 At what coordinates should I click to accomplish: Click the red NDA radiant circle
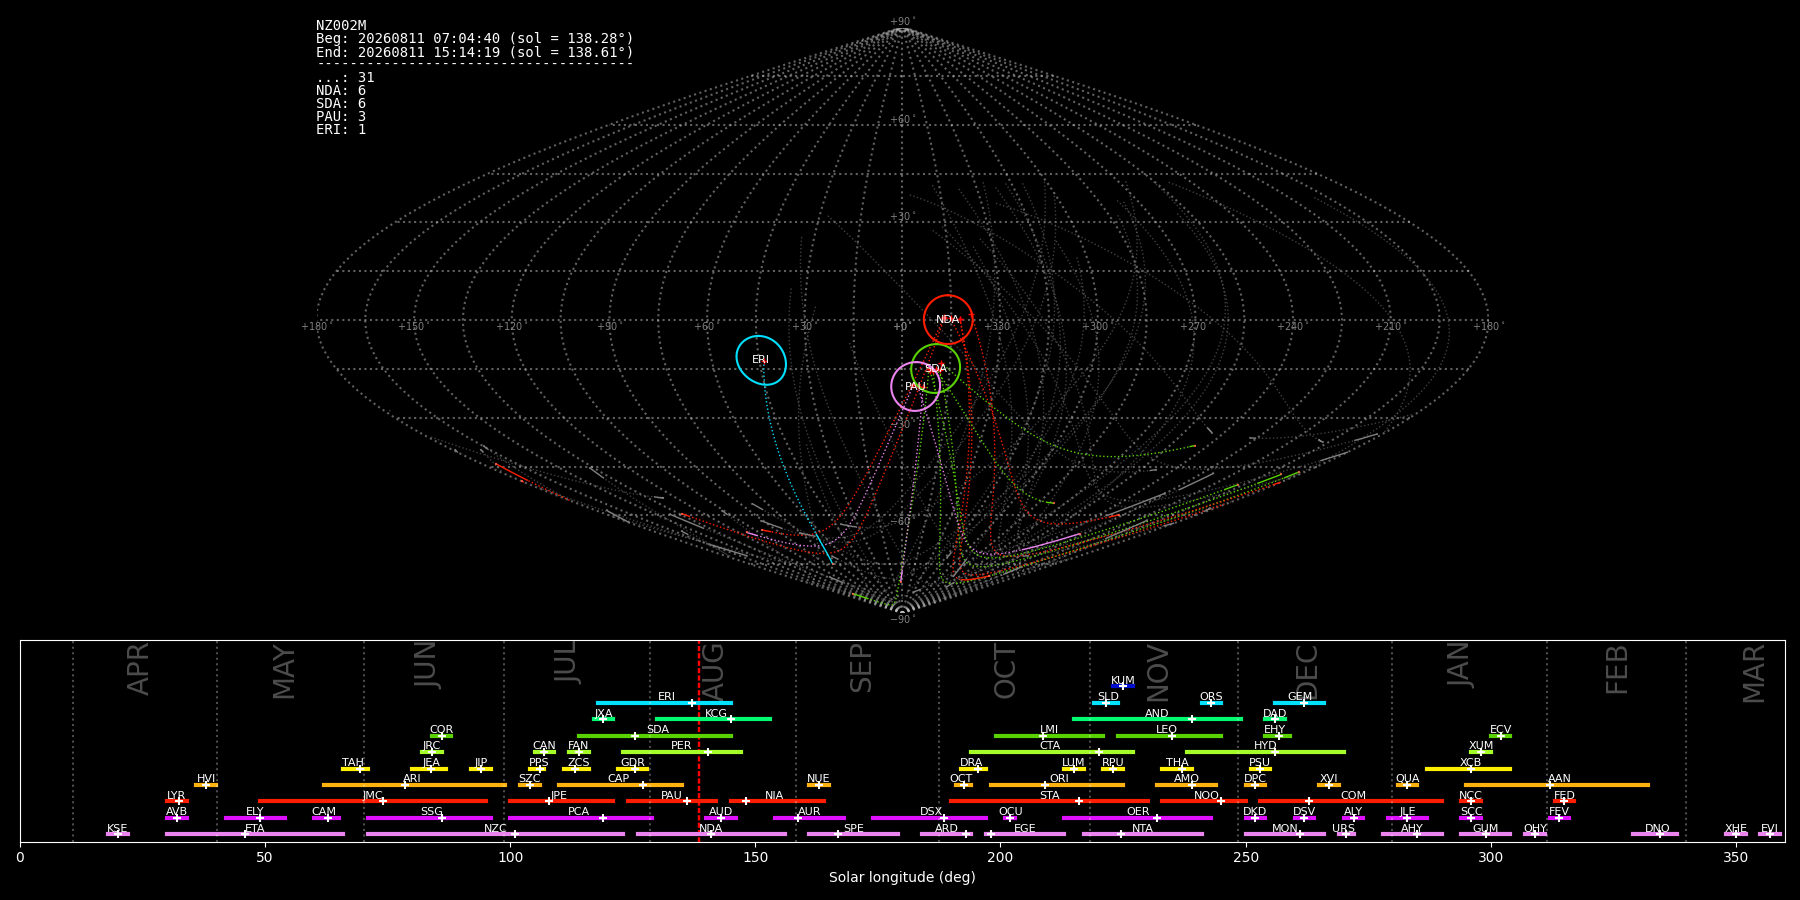(x=948, y=320)
